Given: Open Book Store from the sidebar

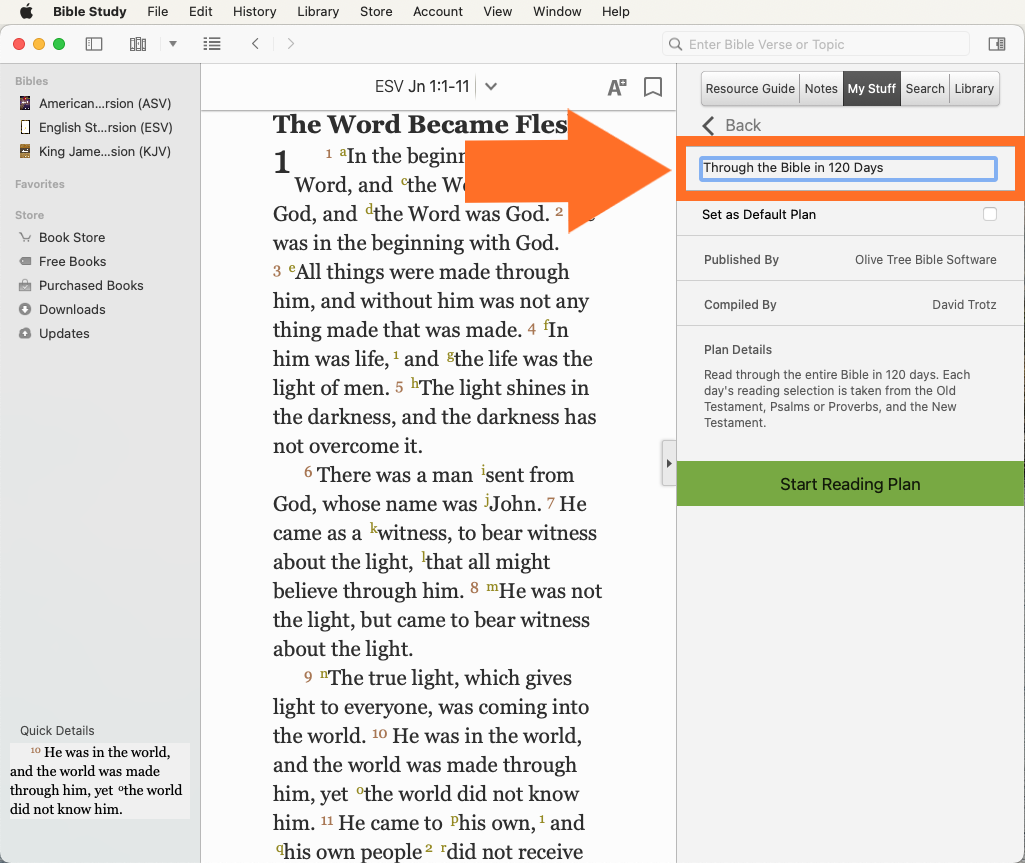Looking at the screenshot, I should (71, 237).
